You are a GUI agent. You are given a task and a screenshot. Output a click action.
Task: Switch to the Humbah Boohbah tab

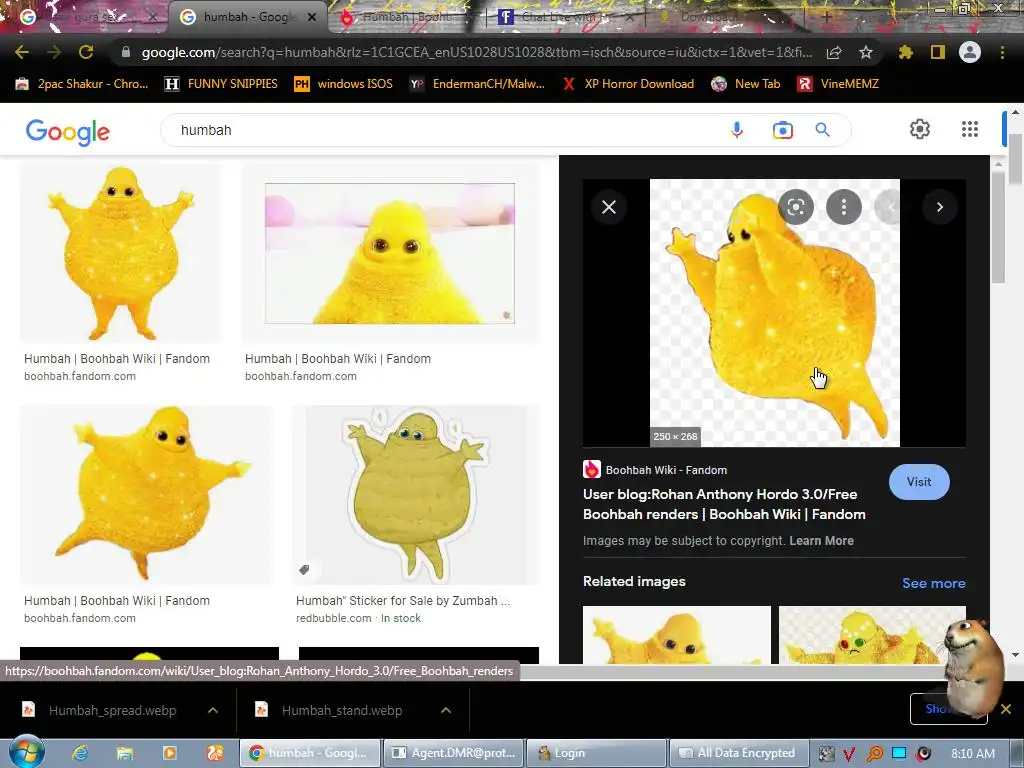(x=407, y=17)
